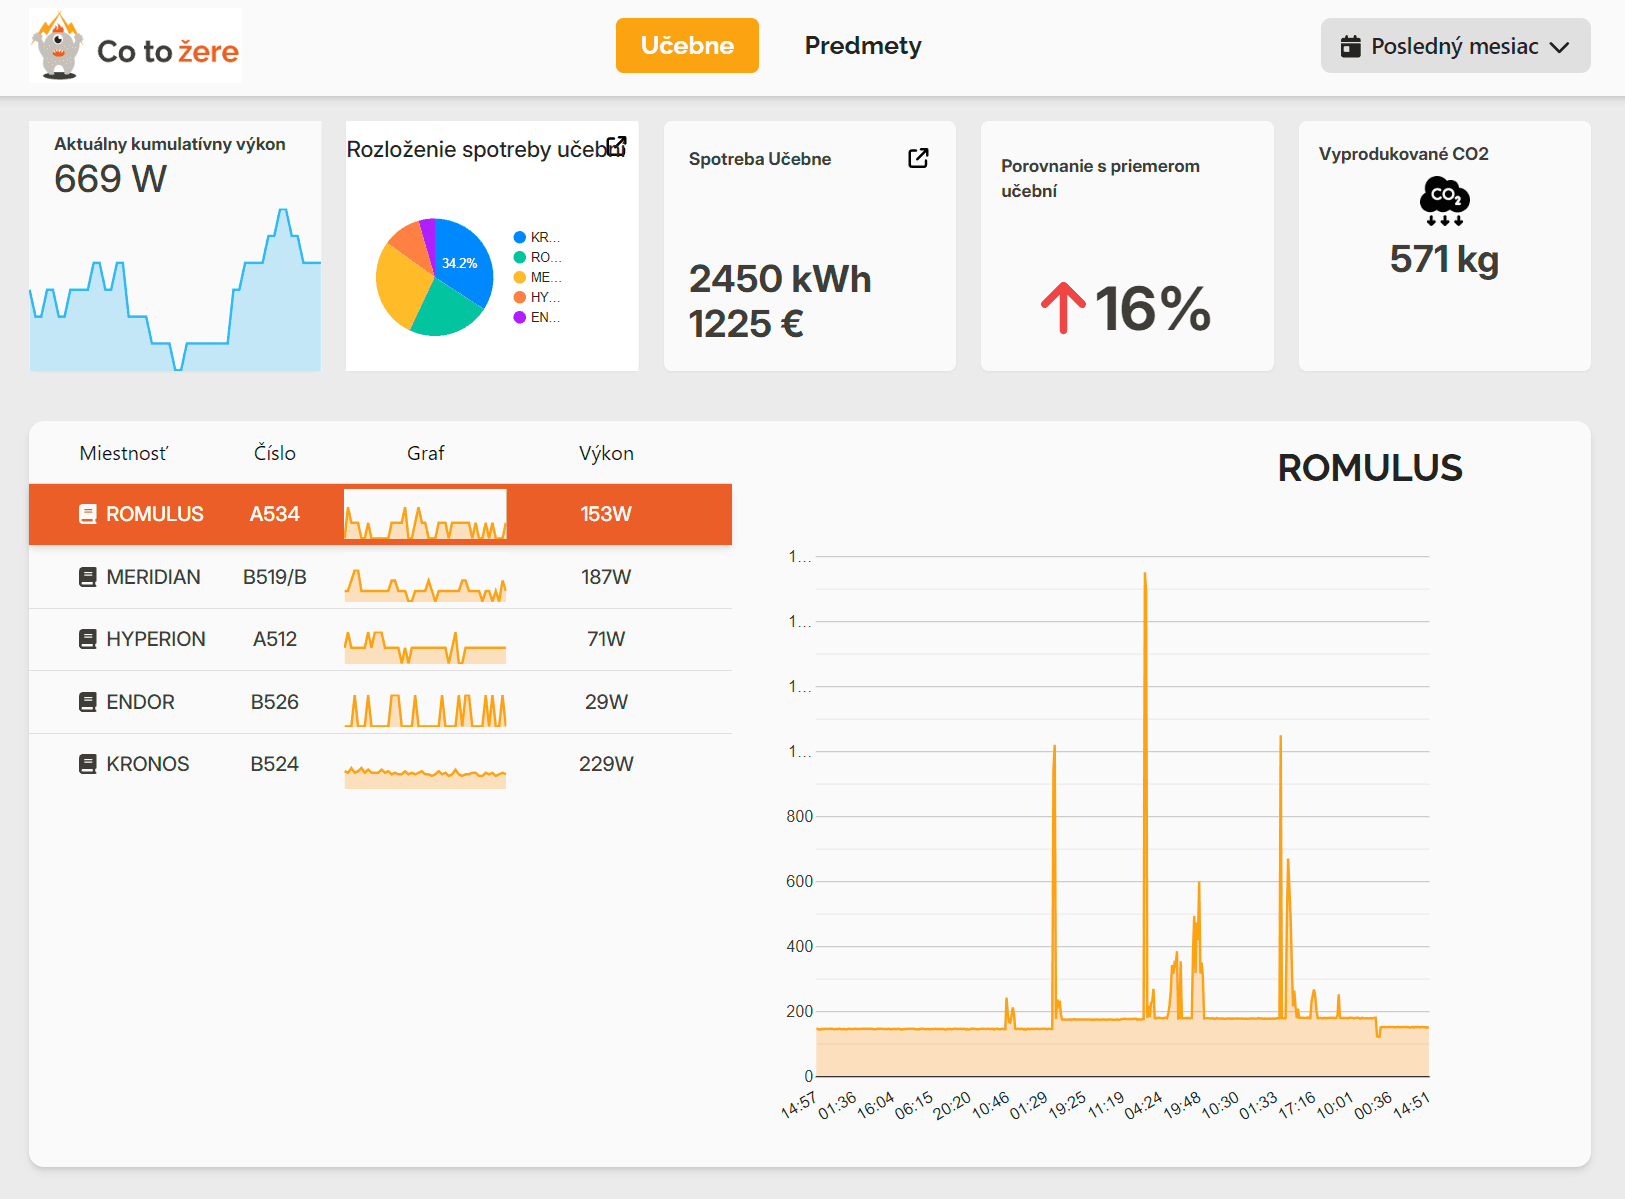This screenshot has width=1625, height=1199.
Task: Expand the Posledný mesiac period dropdown
Action: (1455, 46)
